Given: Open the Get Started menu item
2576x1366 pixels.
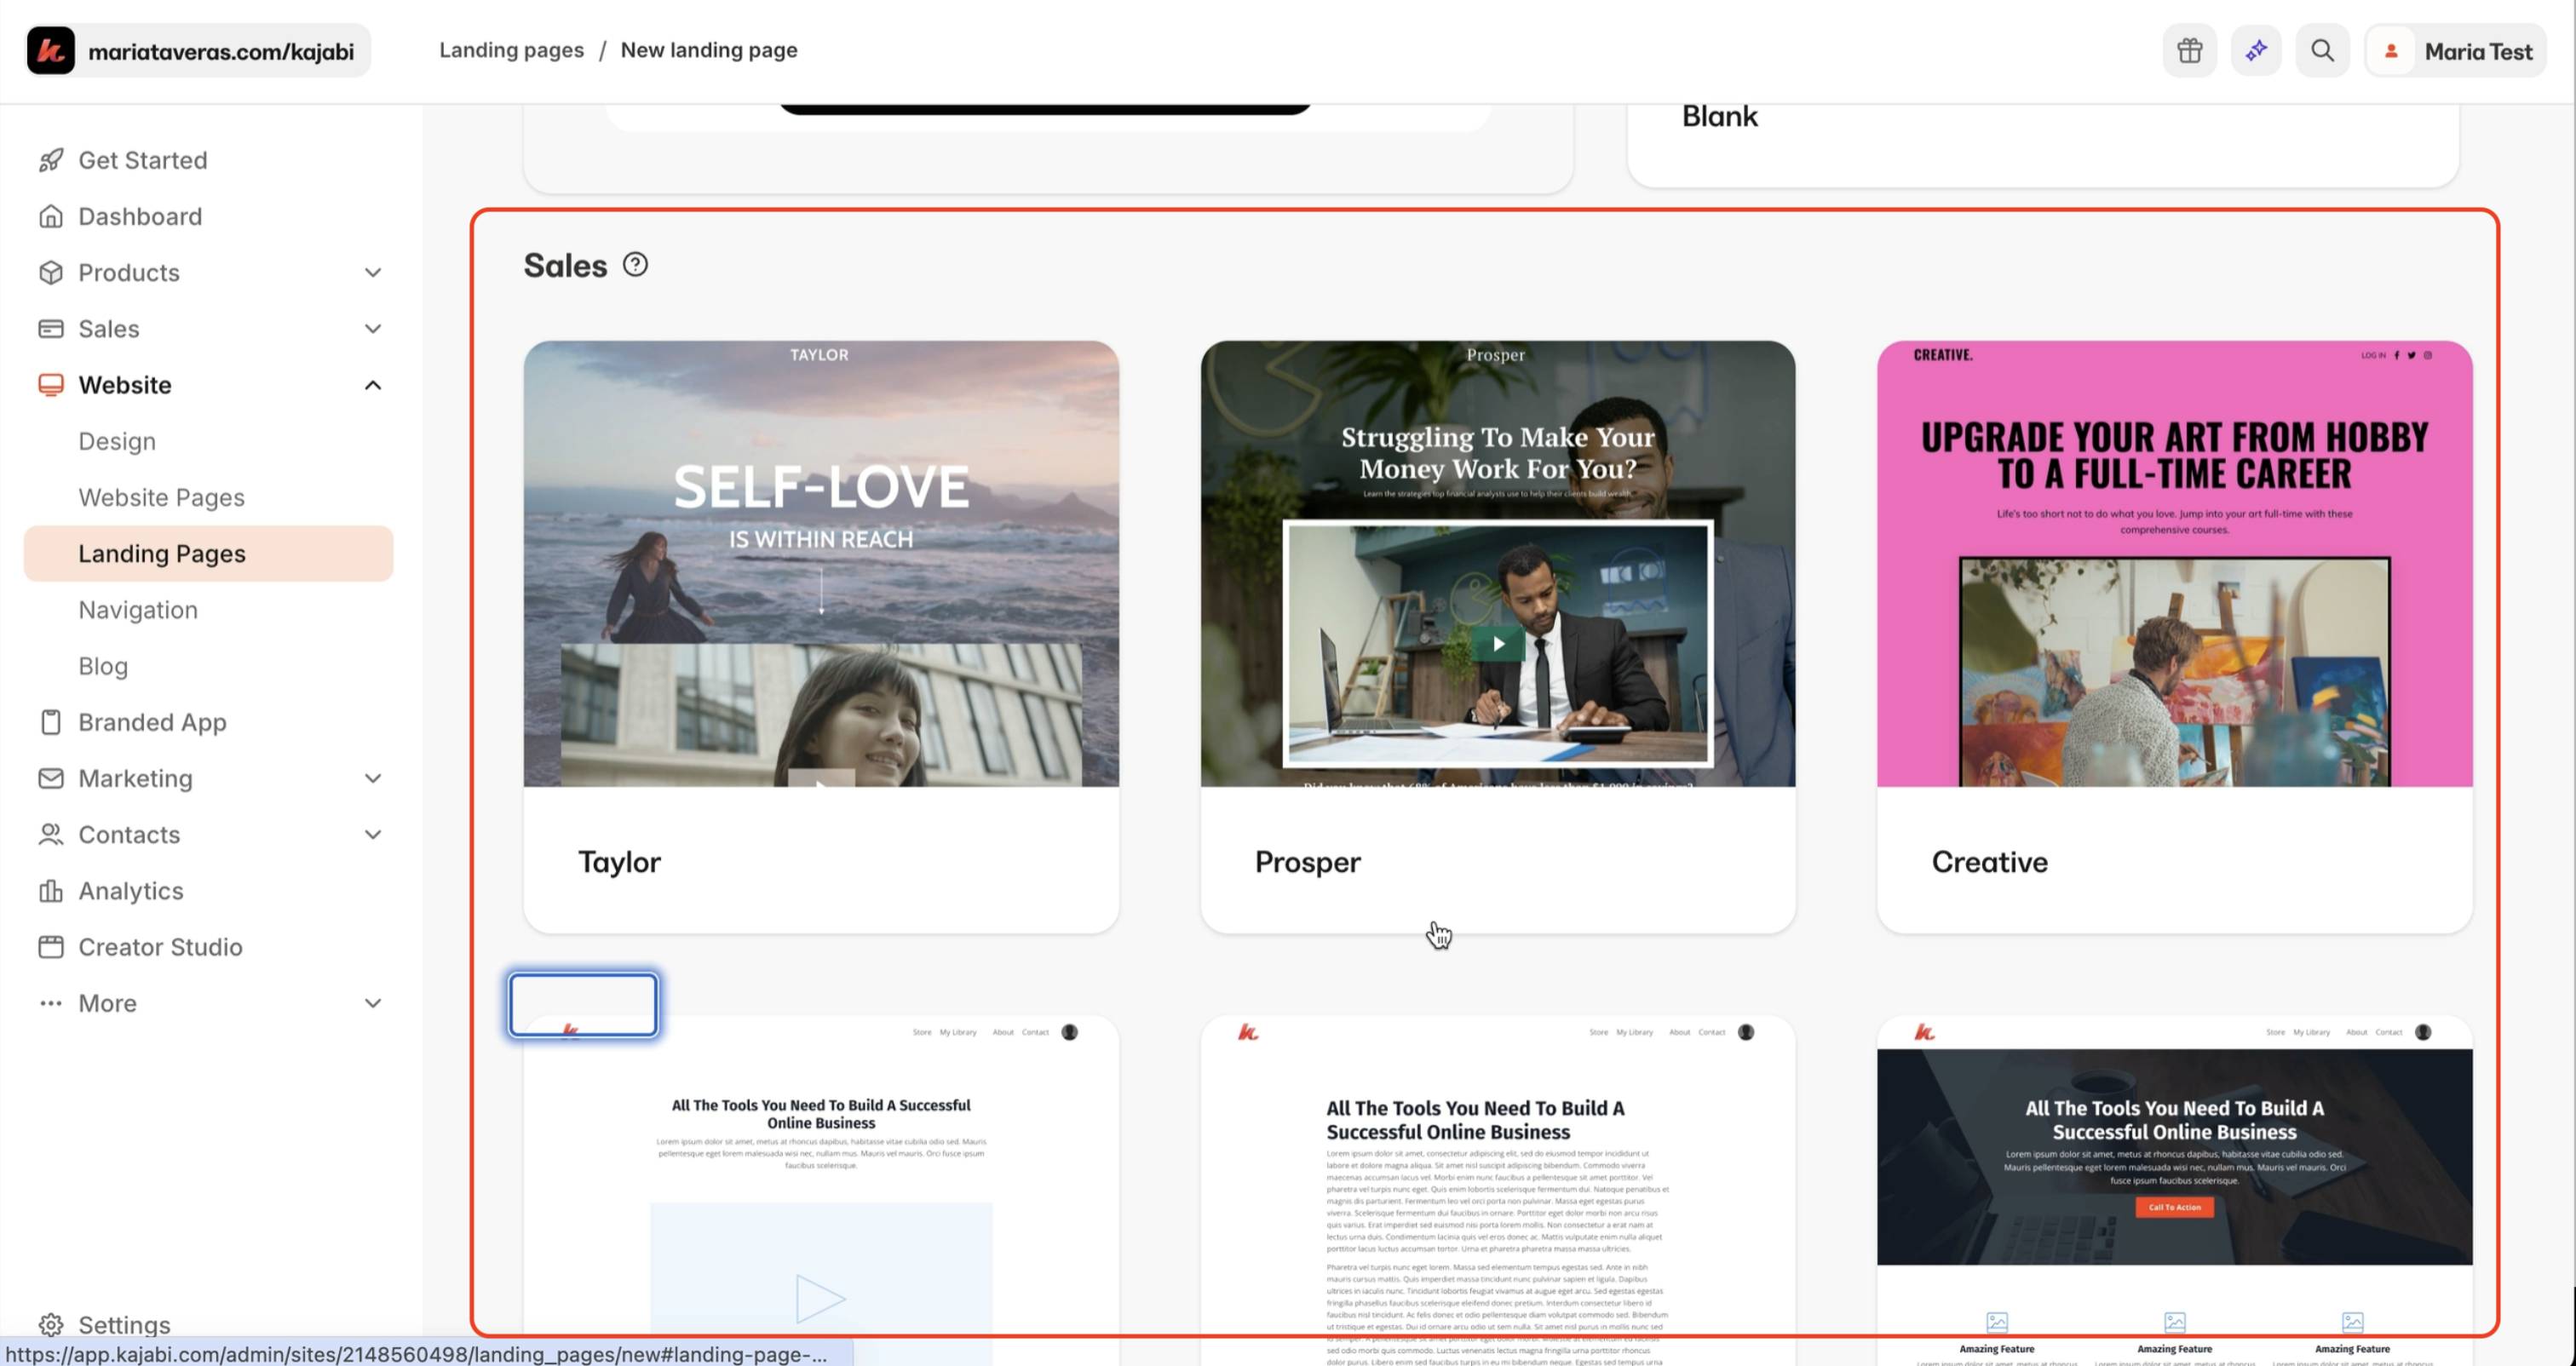Looking at the screenshot, I should (209, 160).
